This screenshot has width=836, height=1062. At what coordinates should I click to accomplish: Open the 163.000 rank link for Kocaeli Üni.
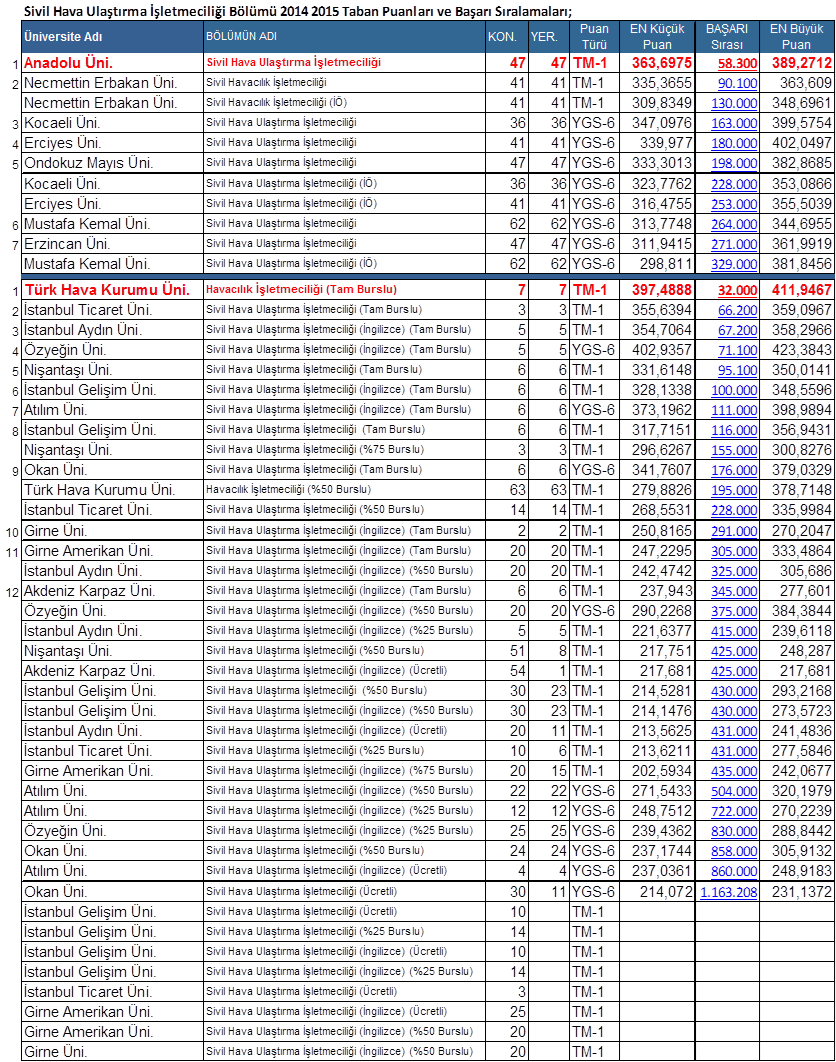[x=734, y=123]
